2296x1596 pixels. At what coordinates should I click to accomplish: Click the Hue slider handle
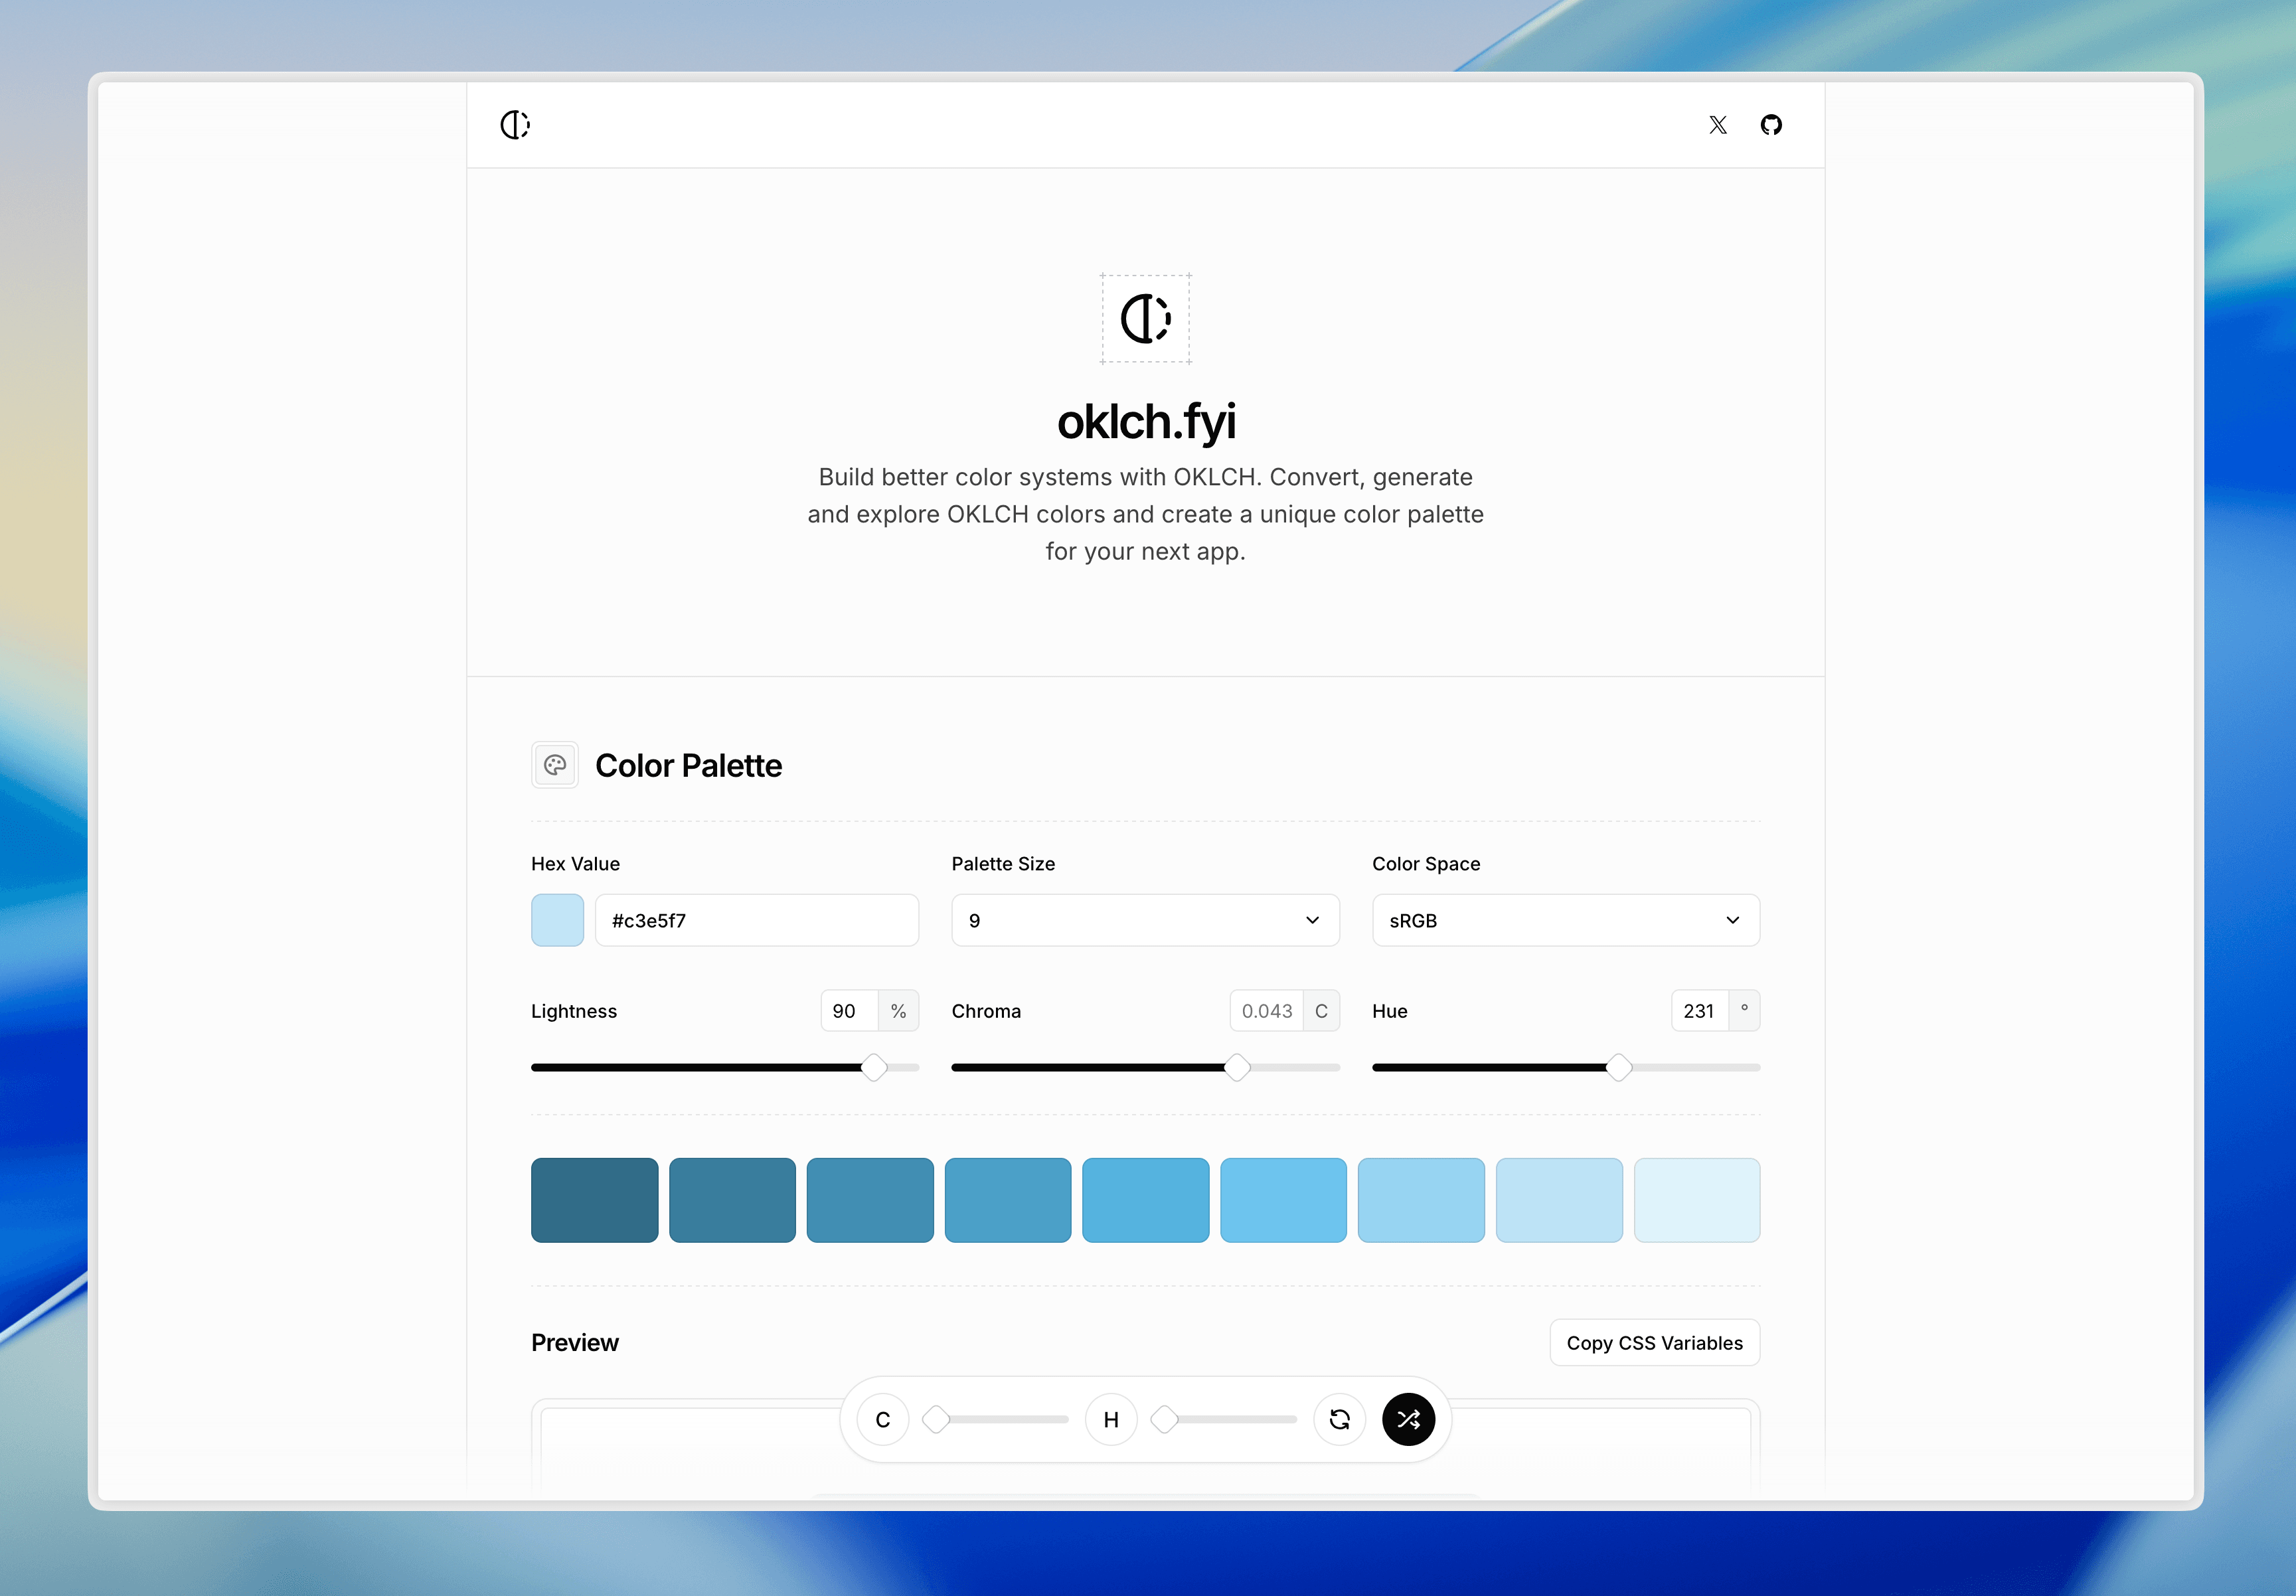(1619, 1067)
